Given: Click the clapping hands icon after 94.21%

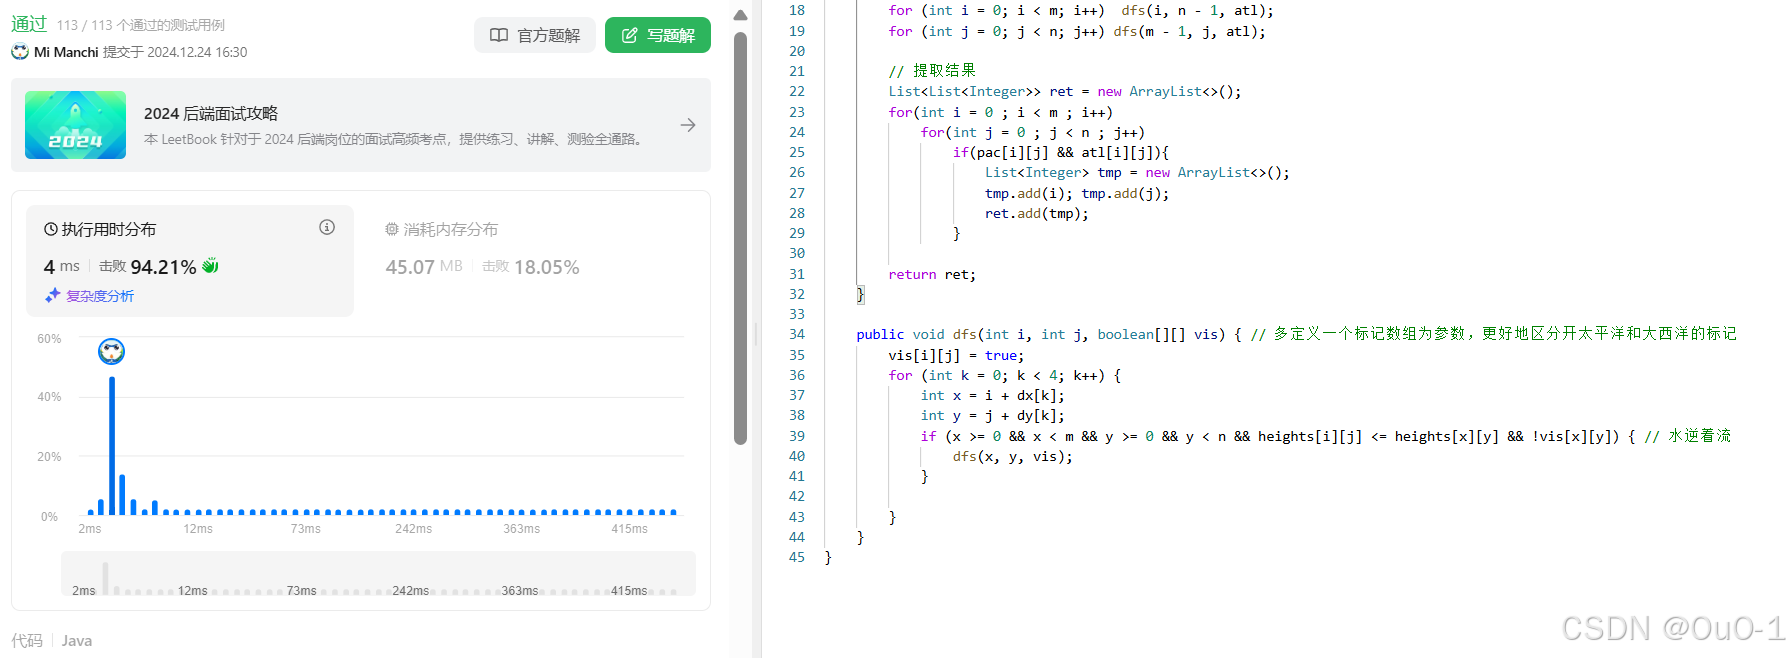Looking at the screenshot, I should pos(210,266).
